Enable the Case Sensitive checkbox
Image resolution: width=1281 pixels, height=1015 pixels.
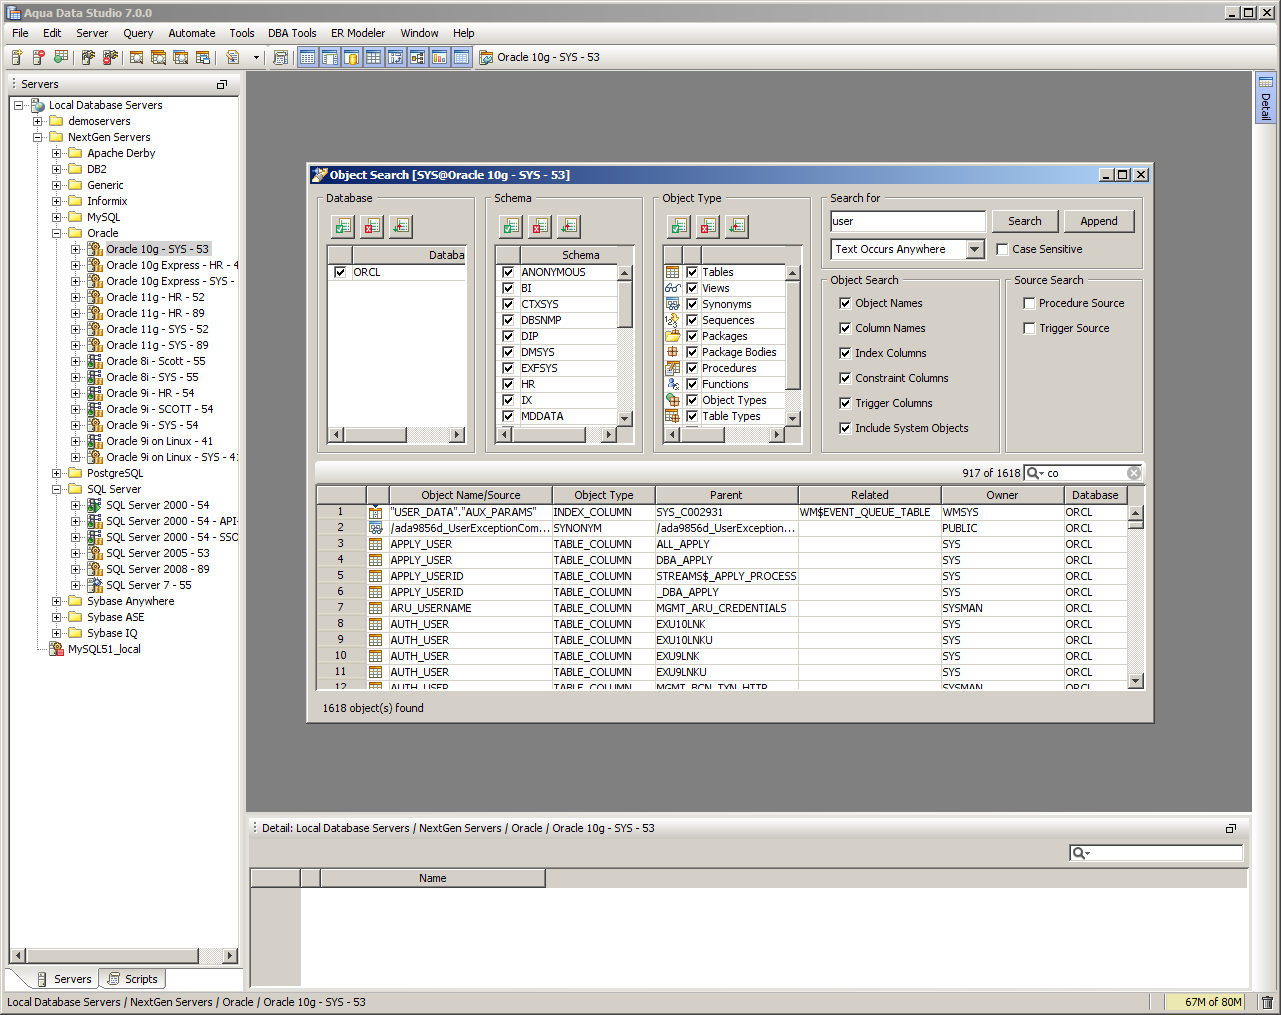(1002, 250)
